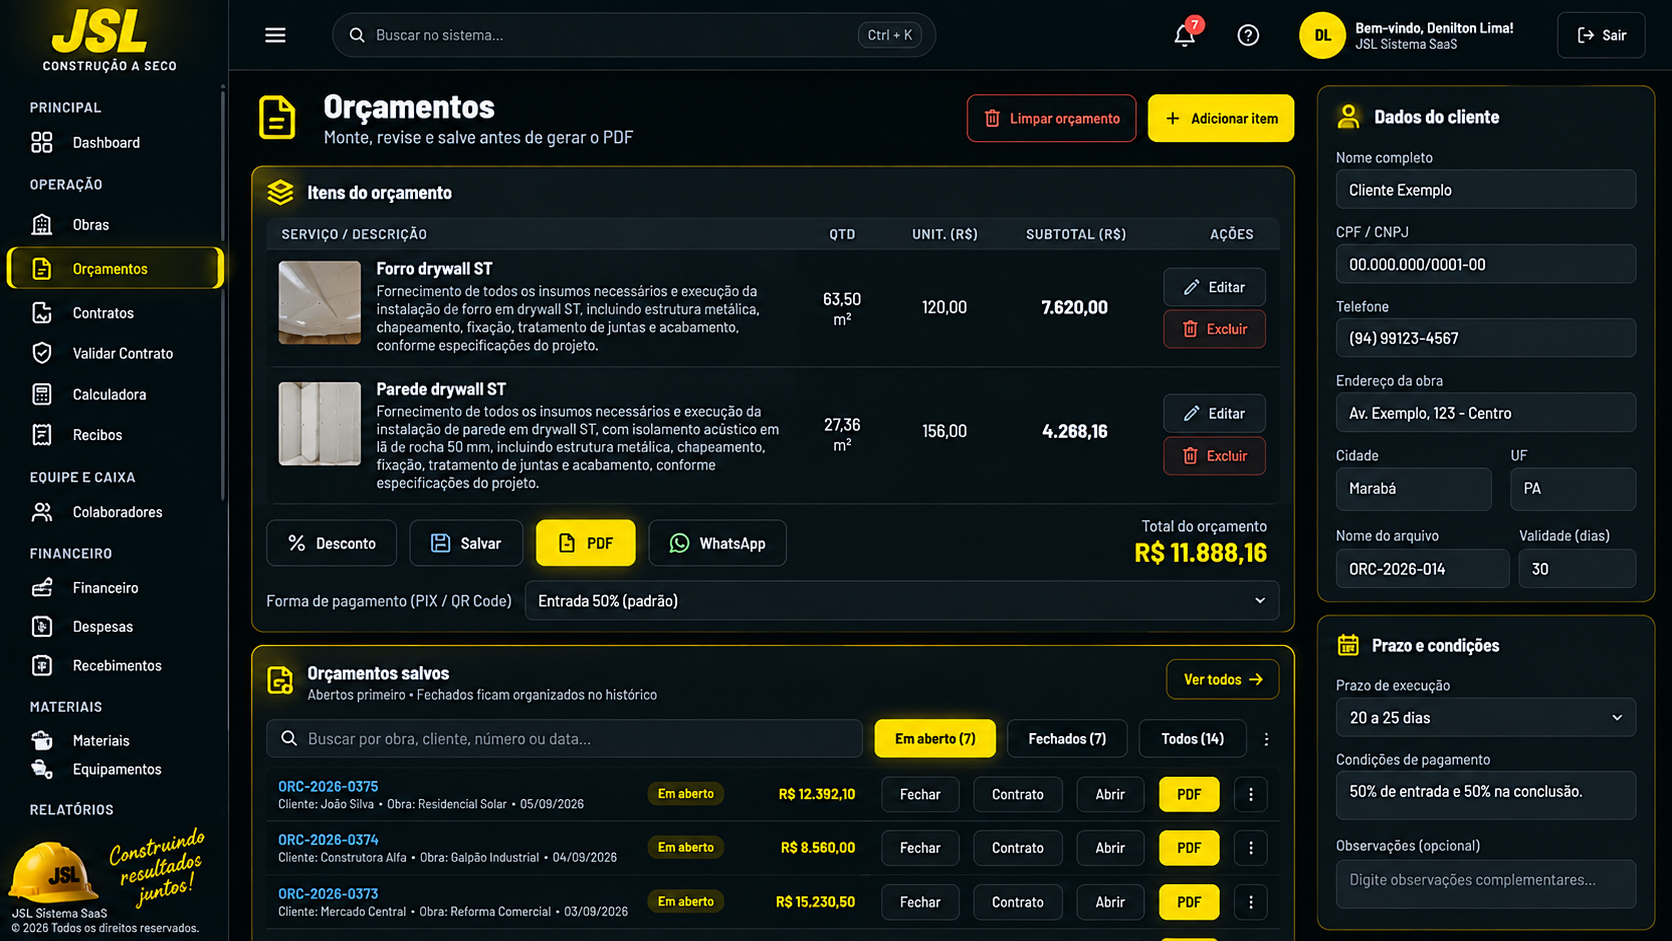
Task: Click the saved budgets search field
Action: [564, 739]
